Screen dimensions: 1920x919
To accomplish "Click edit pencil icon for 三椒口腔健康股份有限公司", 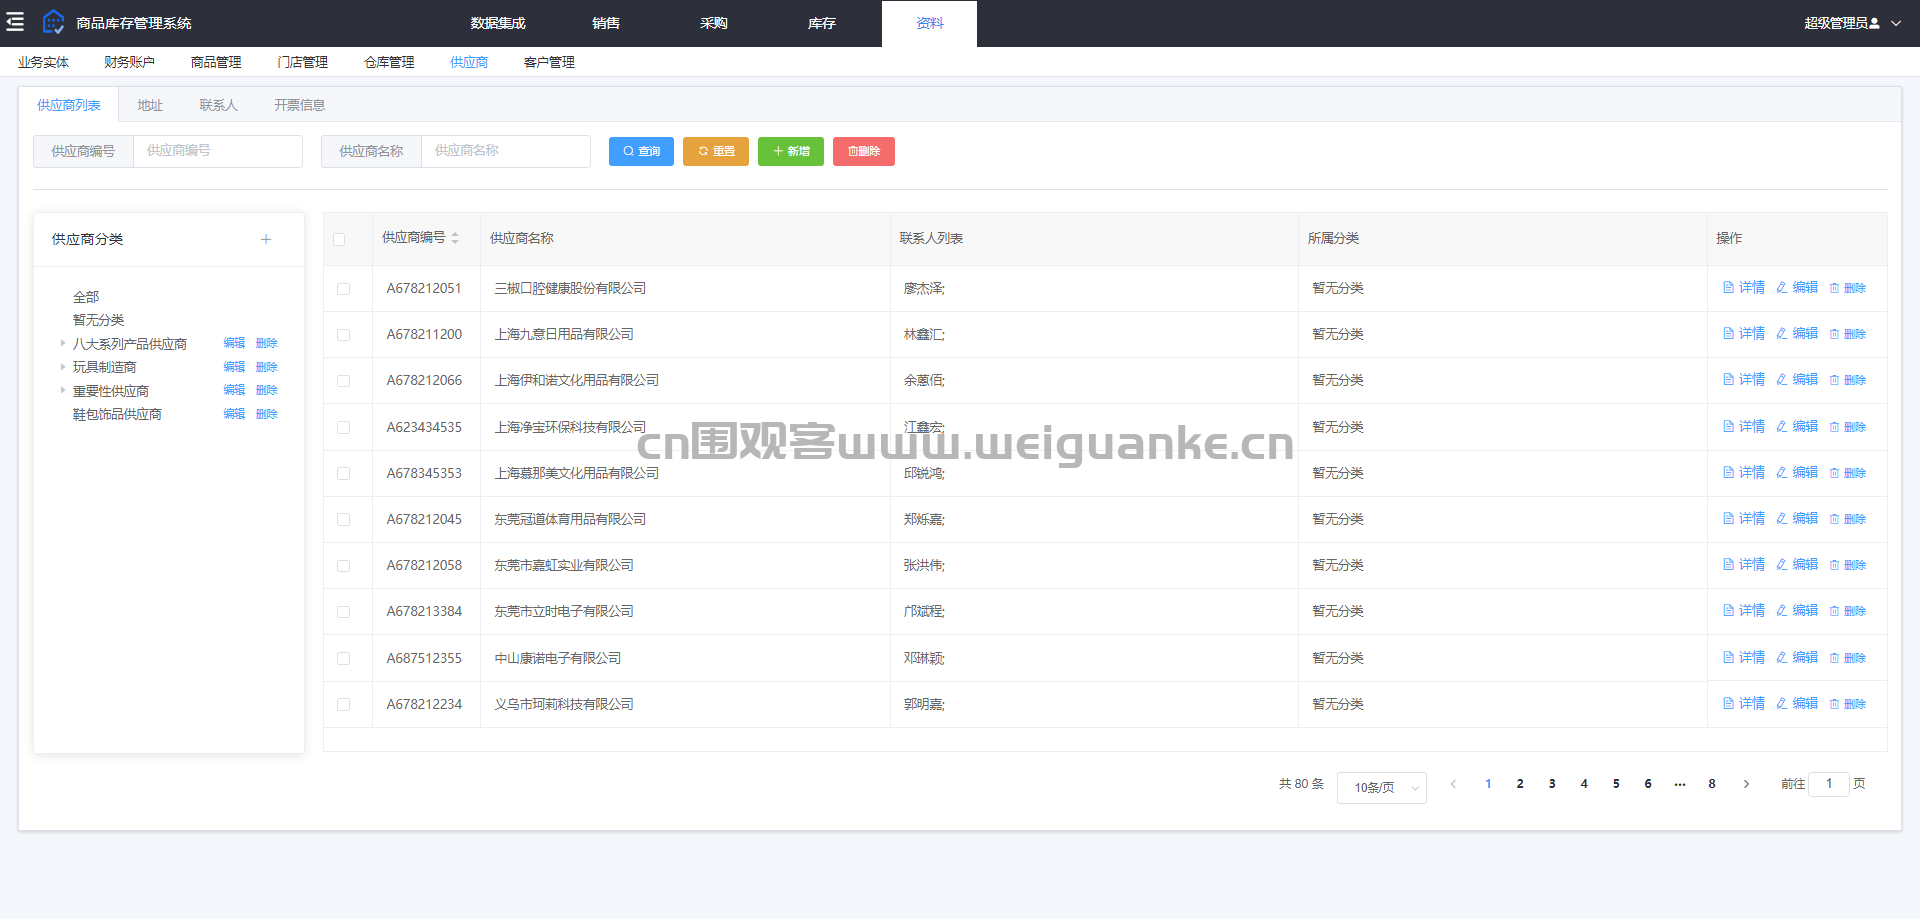I will [1781, 288].
